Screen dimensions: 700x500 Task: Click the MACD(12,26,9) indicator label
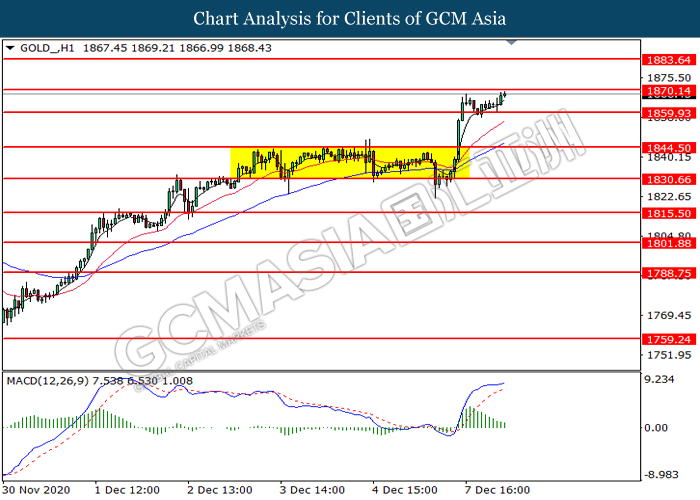[48, 381]
